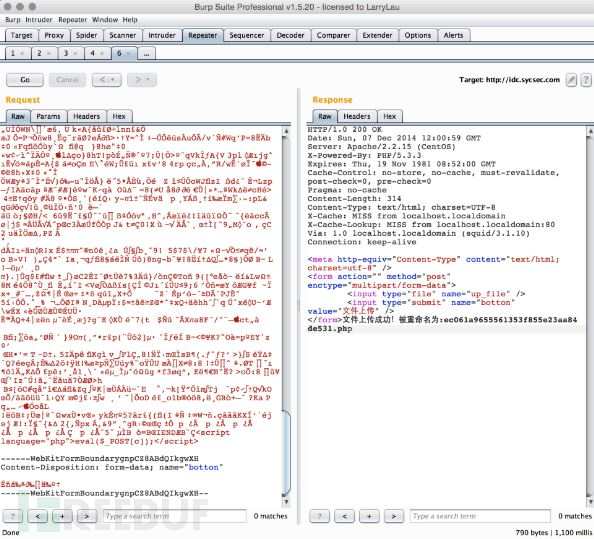
Task: Click the "de531.php" filename in response
Action: pos(330,329)
